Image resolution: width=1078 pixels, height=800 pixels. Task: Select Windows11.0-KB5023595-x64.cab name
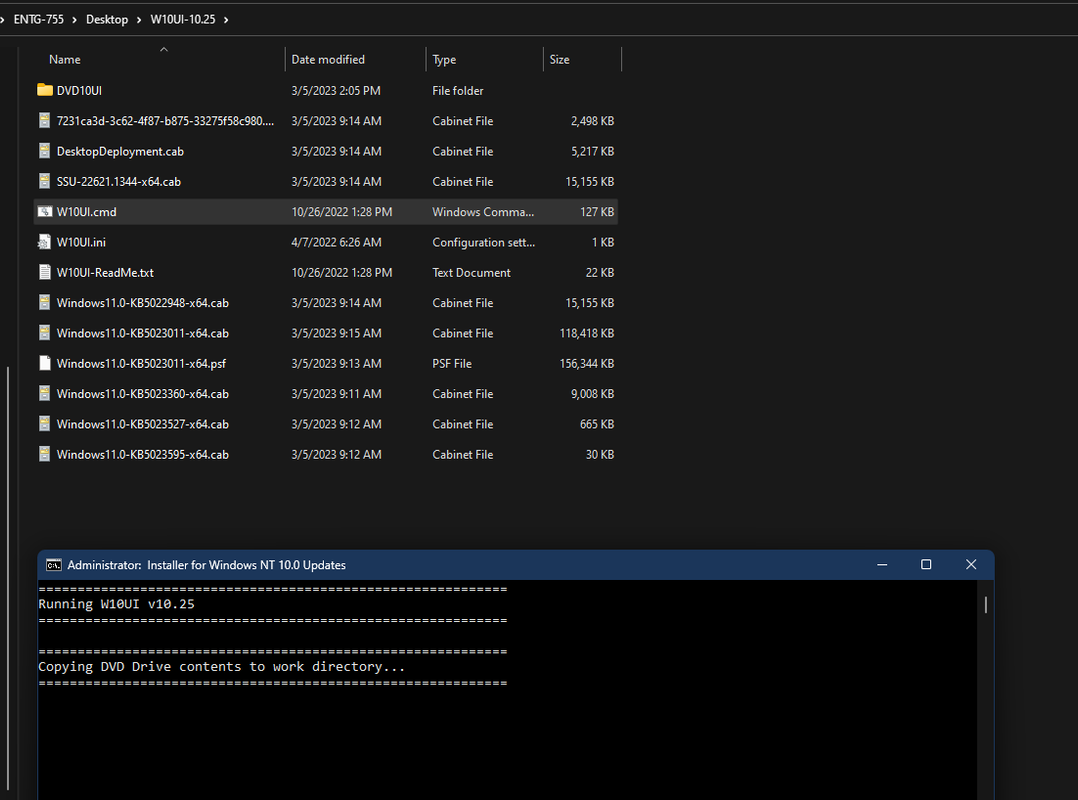[x=143, y=454]
